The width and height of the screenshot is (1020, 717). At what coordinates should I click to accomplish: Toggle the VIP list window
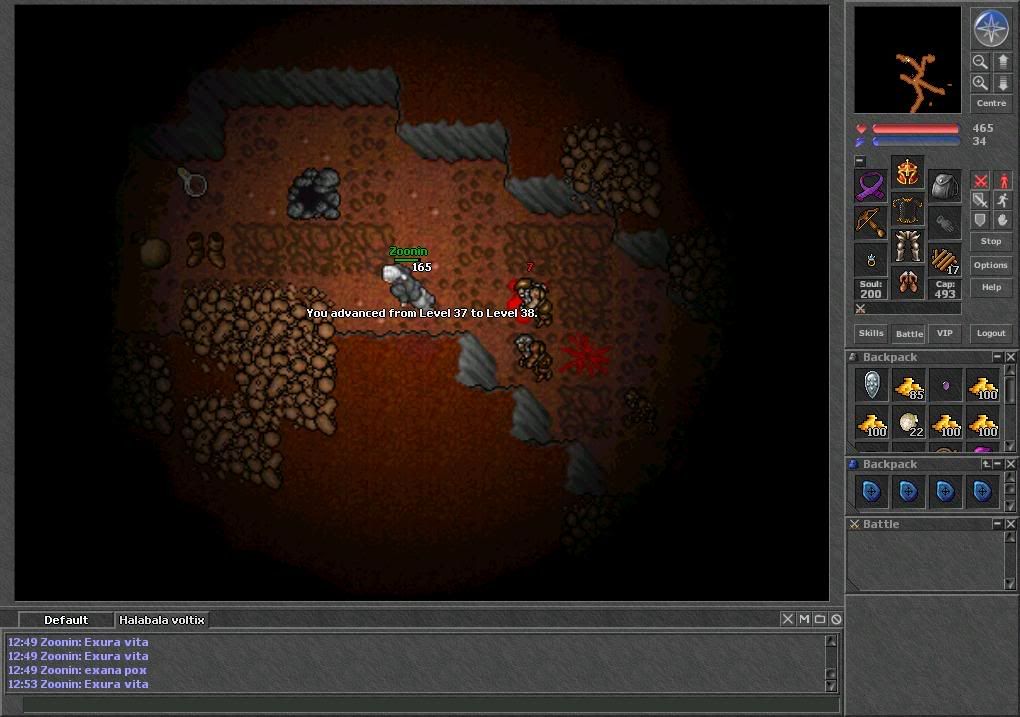[x=945, y=333]
